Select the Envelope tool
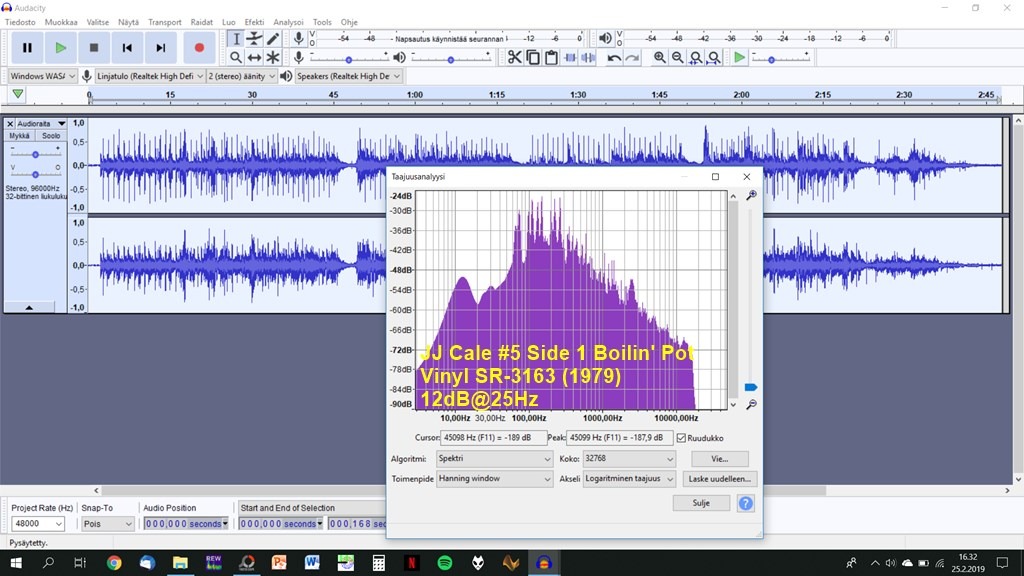 click(254, 39)
